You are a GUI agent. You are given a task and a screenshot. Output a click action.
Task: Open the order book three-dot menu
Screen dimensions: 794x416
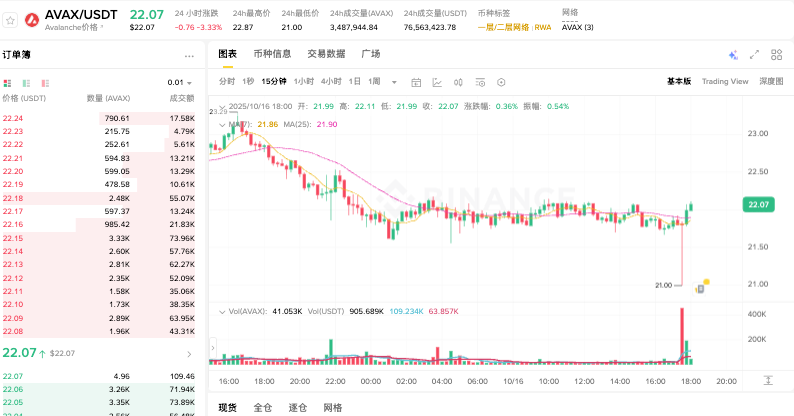pos(189,56)
